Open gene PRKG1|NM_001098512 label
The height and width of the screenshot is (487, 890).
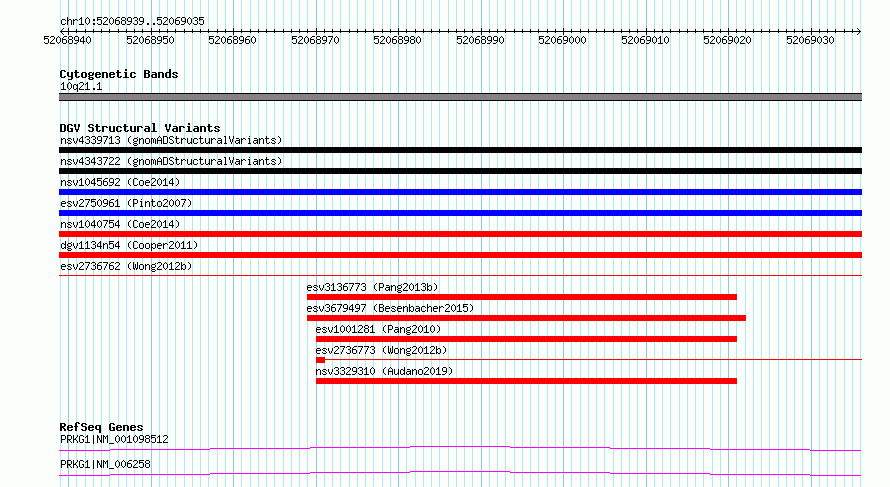click(114, 439)
